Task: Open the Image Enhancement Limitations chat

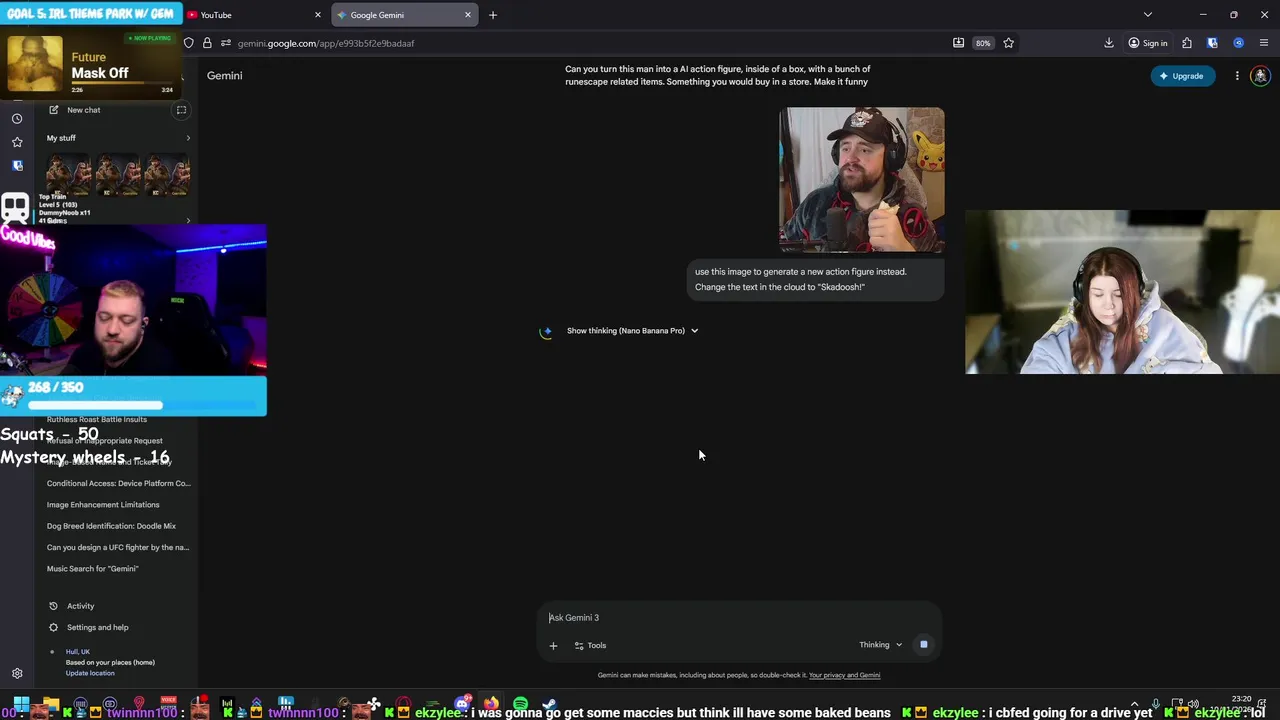Action: [103, 505]
